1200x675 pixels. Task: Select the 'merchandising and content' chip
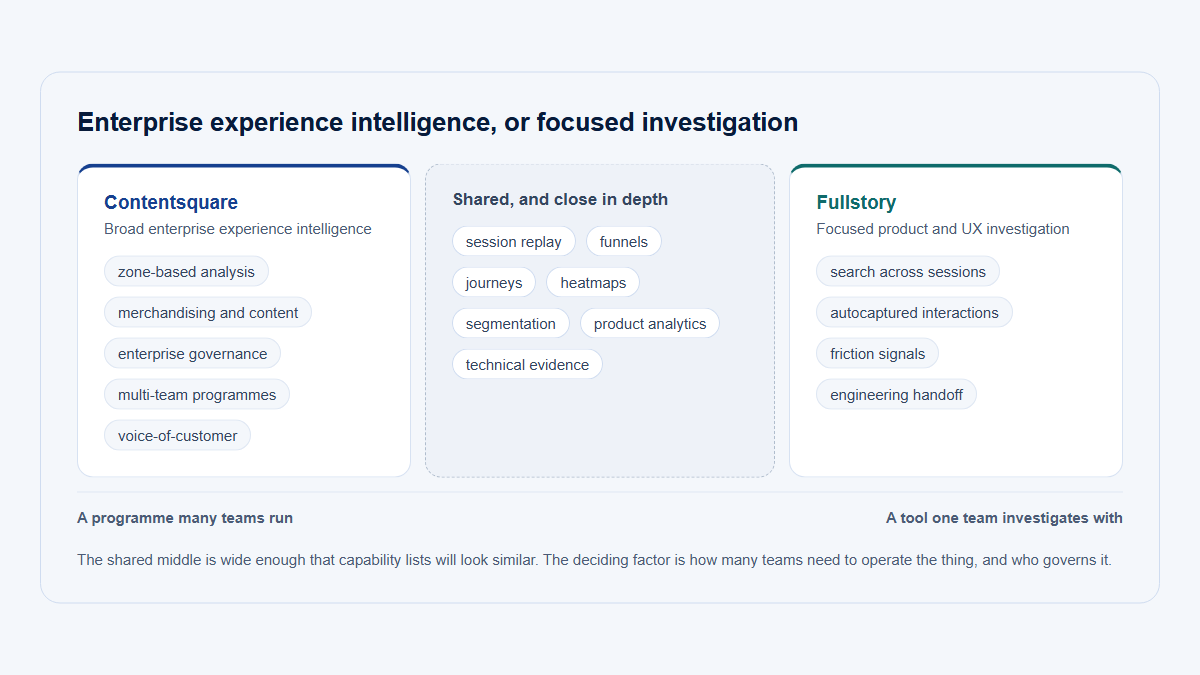(208, 313)
